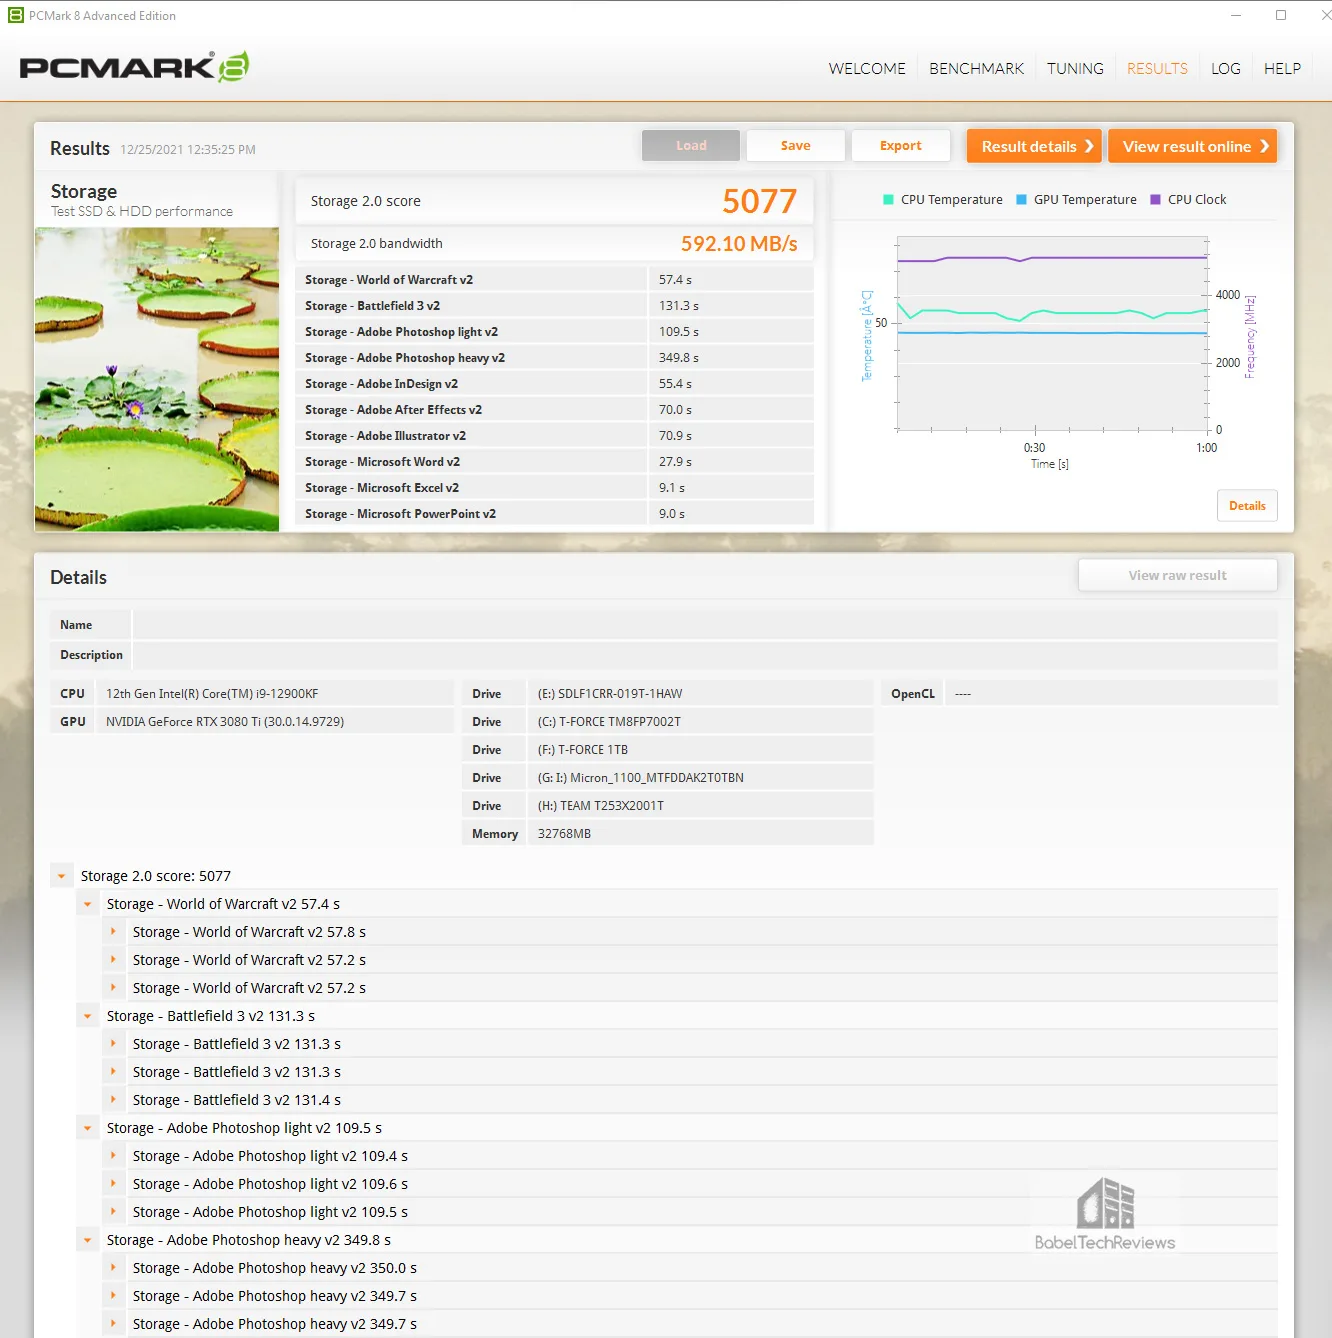Click the temperature and clock chart
This screenshot has height=1338, width=1332.
click(1052, 333)
